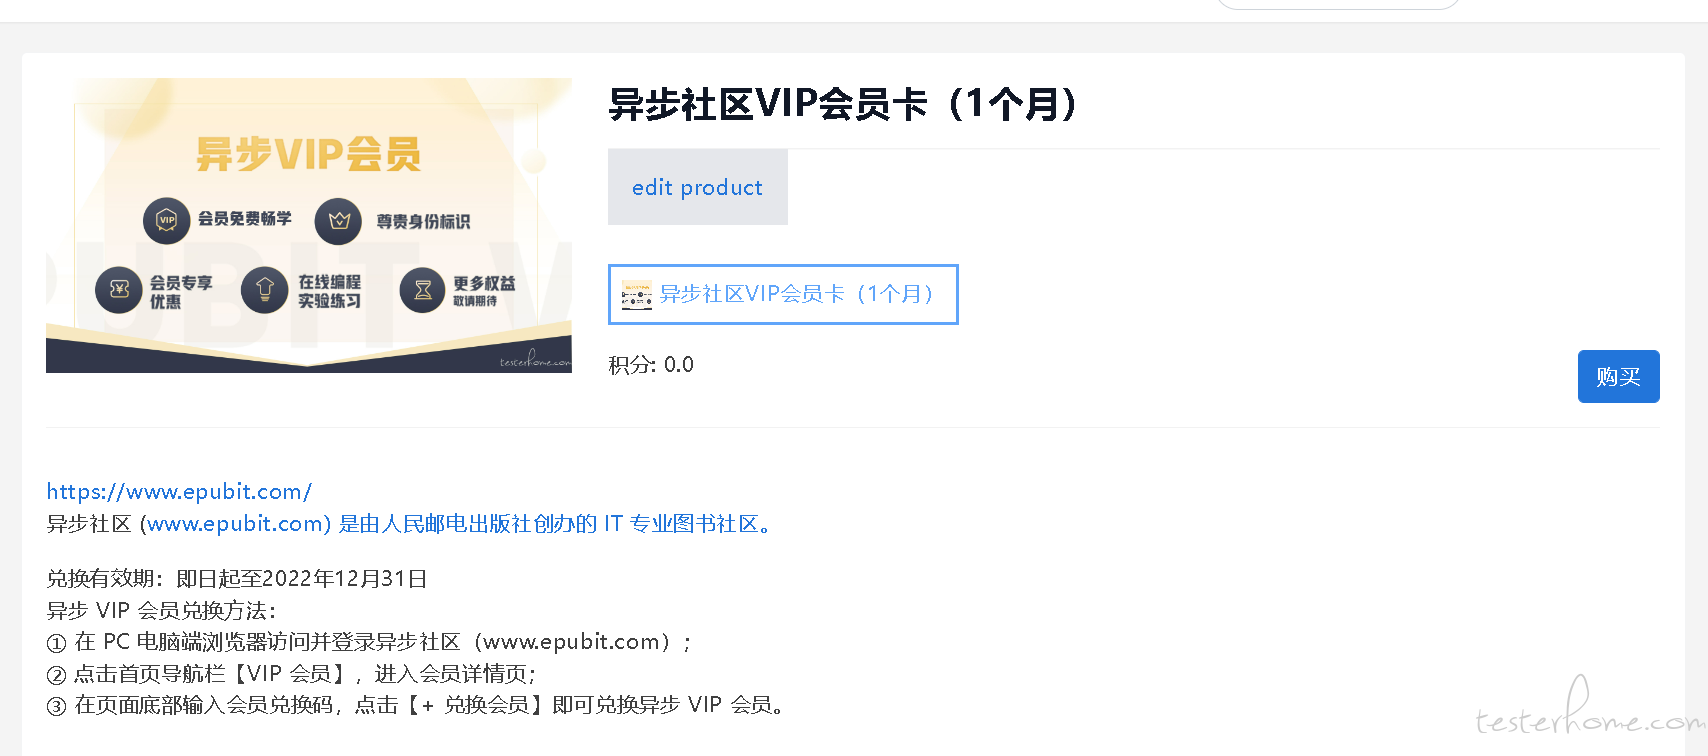Click the small product thumbnail in the product link box
Viewport: 1708px width, 756px height.
tap(637, 295)
